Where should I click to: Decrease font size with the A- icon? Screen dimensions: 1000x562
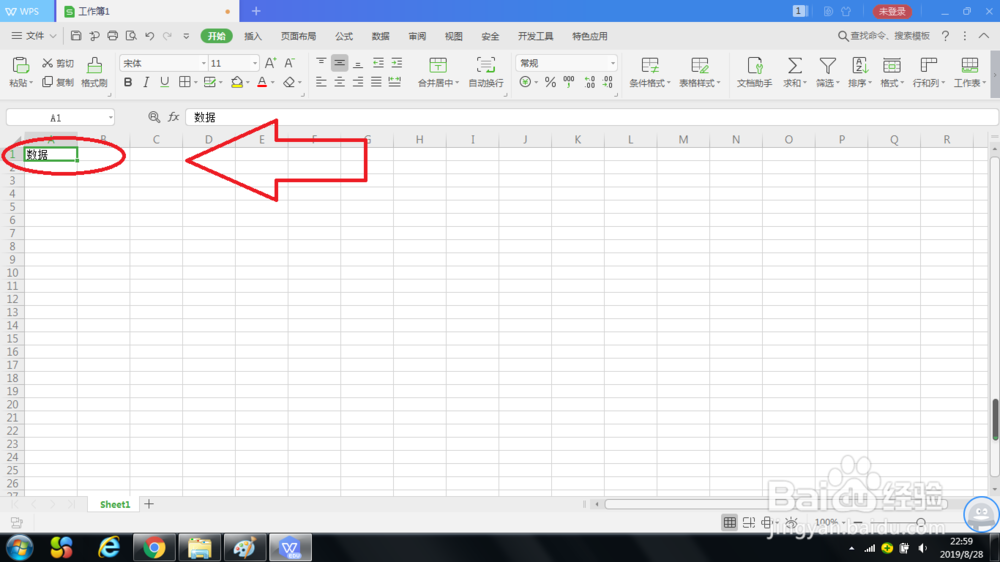(290, 63)
